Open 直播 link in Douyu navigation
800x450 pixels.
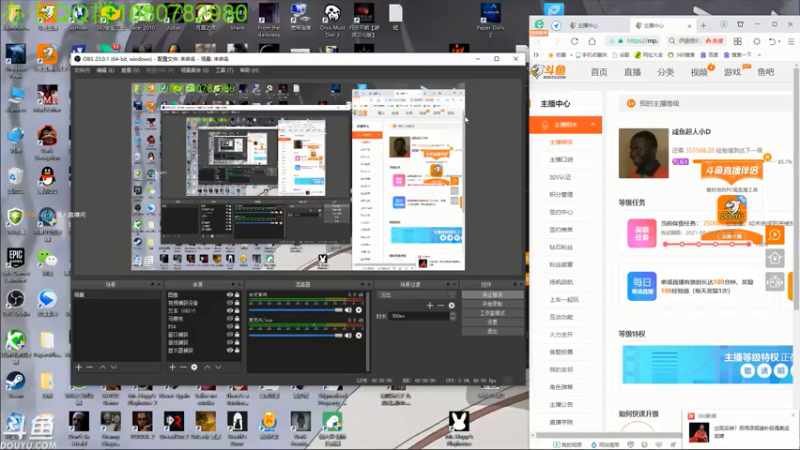tap(632, 72)
